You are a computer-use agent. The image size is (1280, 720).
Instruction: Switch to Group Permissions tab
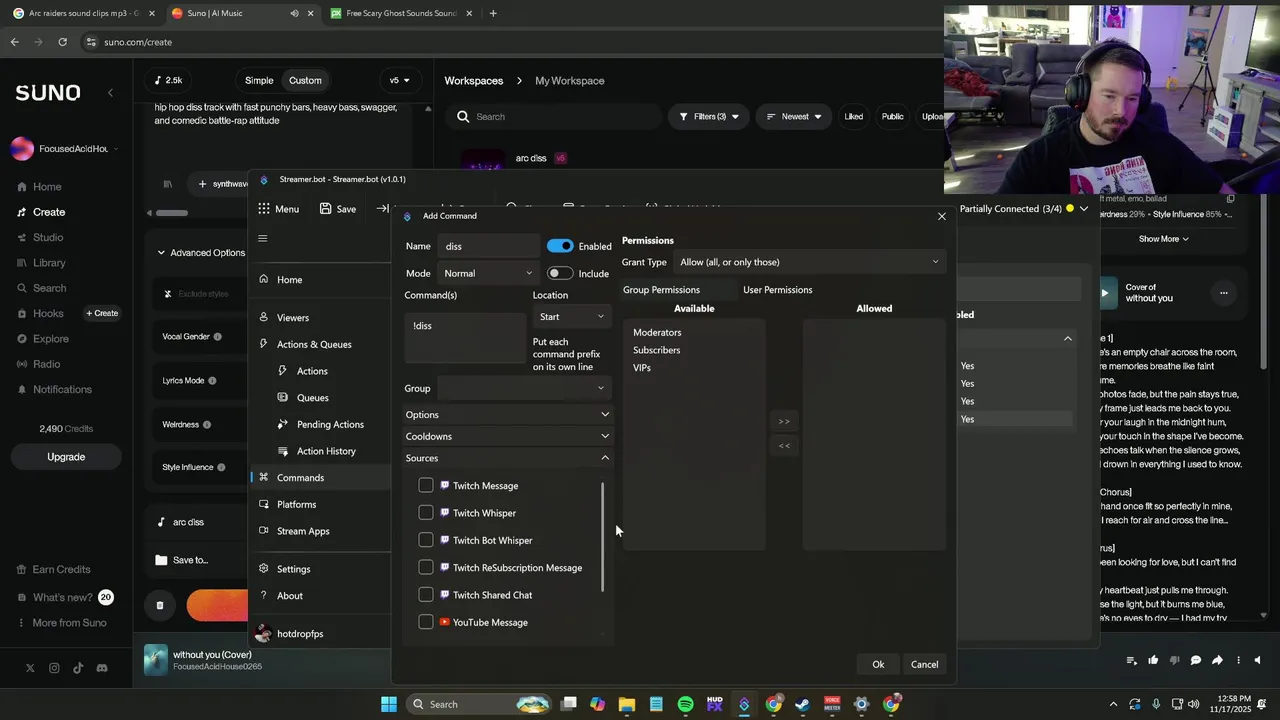[661, 290]
